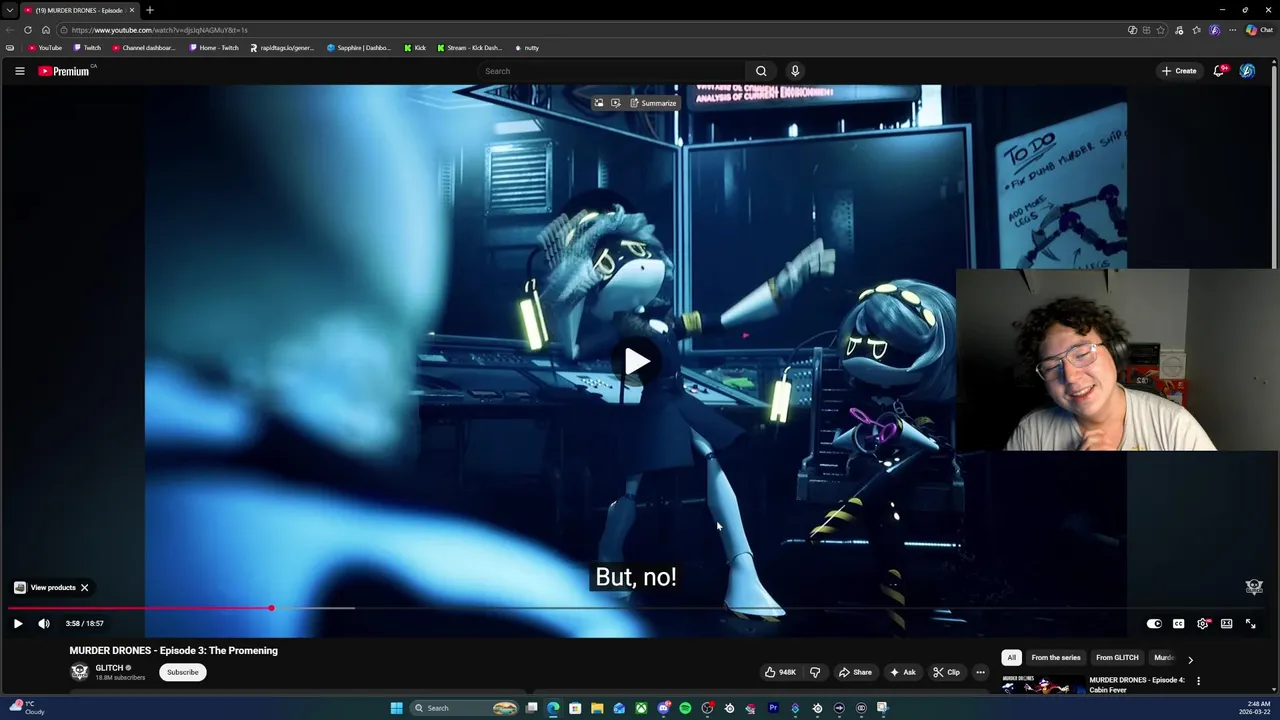This screenshot has height=720, width=1280.
Task: Like the video (948K)
Action: pyautogui.click(x=780, y=672)
